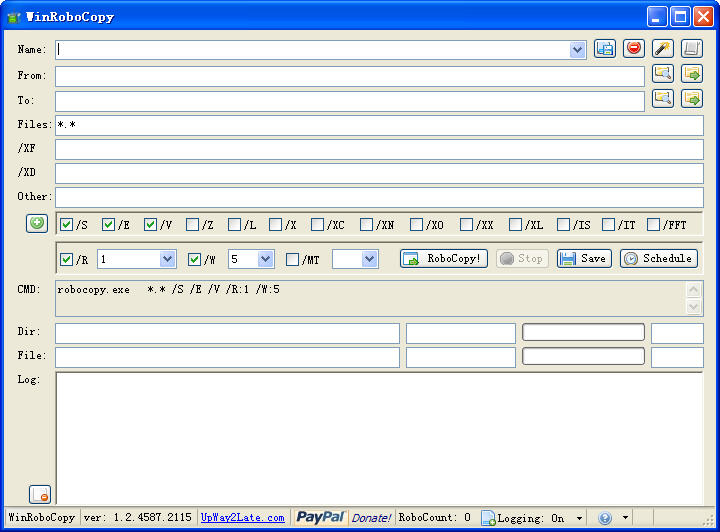Open the To folder with green arrow icon
The height and width of the screenshot is (532, 720).
692,98
